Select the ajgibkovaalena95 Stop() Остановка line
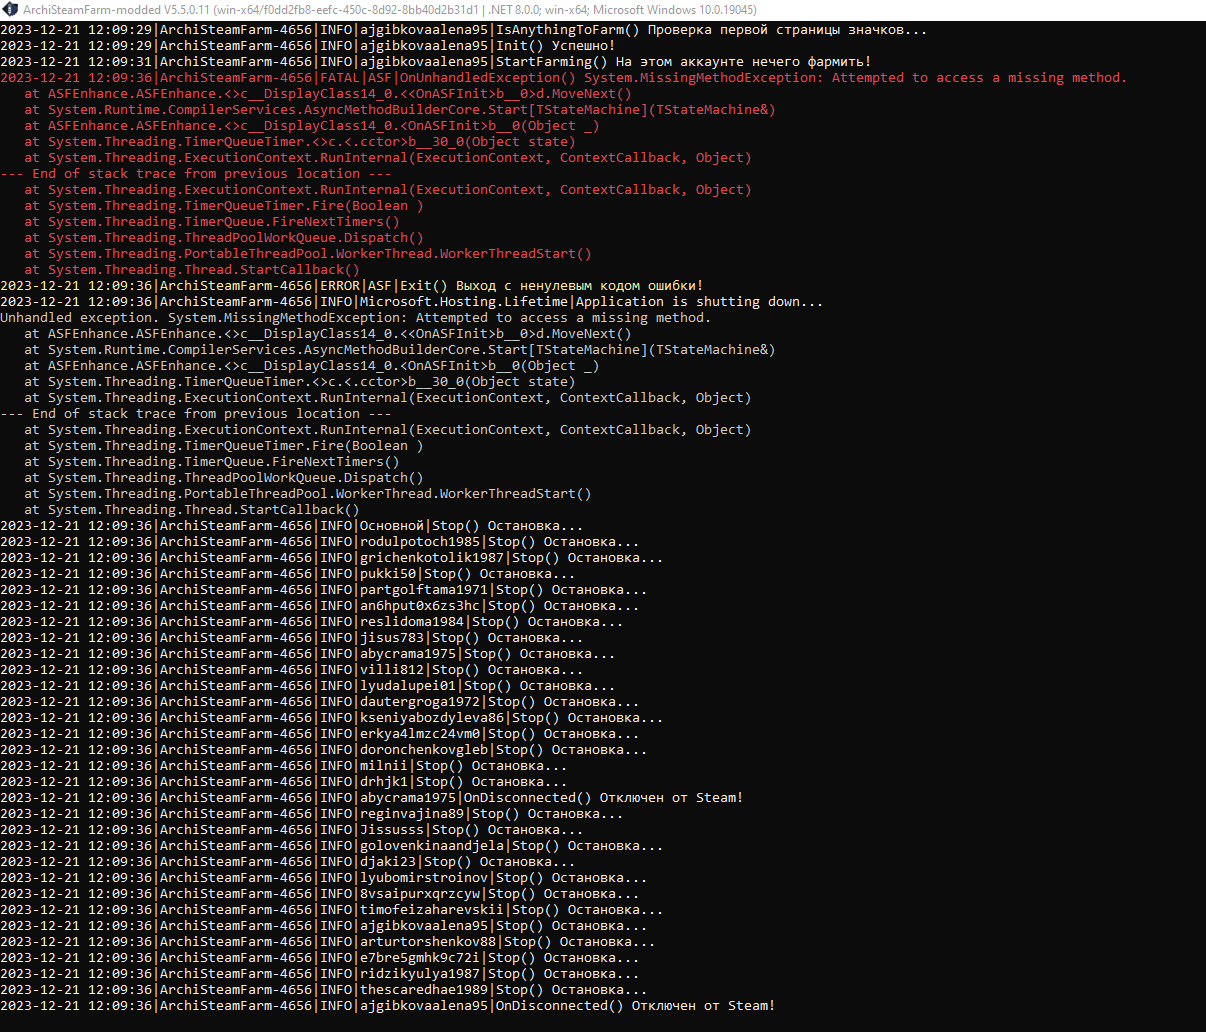The height and width of the screenshot is (1032, 1206). click(x=324, y=926)
